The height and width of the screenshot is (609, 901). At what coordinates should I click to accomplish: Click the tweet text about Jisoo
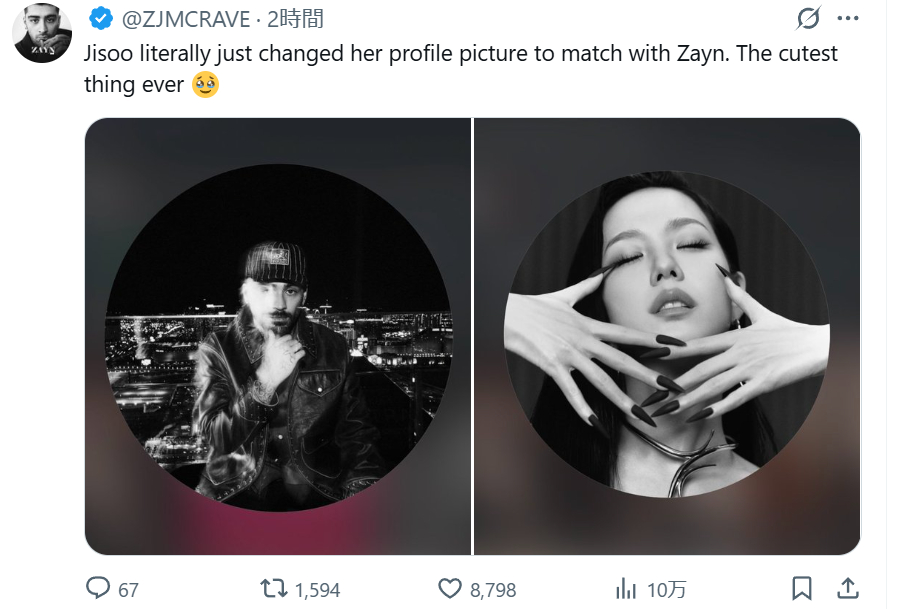tap(460, 54)
